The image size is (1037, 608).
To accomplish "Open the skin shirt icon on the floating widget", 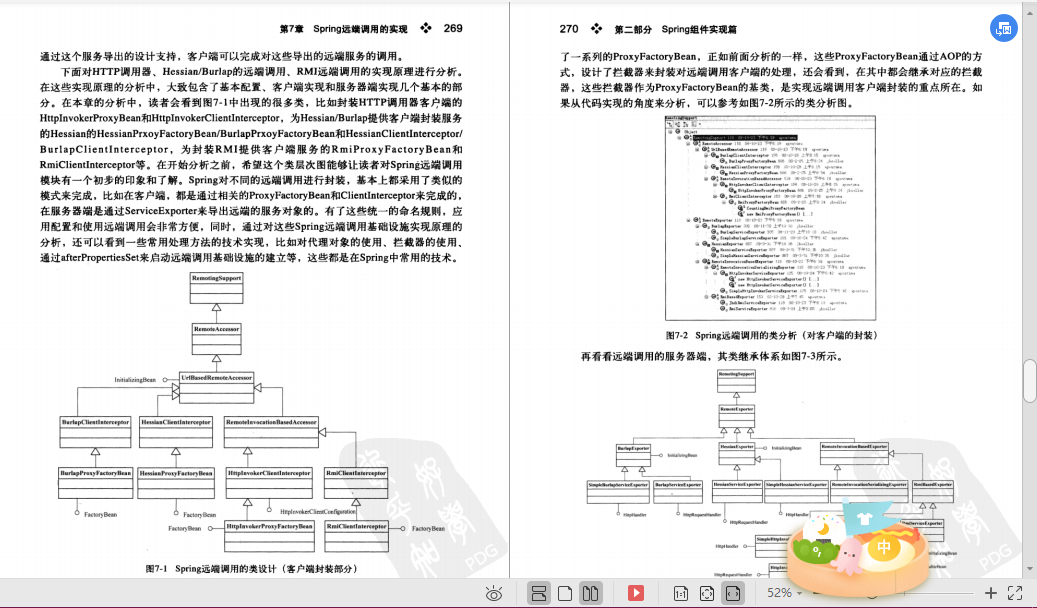I will [x=864, y=518].
